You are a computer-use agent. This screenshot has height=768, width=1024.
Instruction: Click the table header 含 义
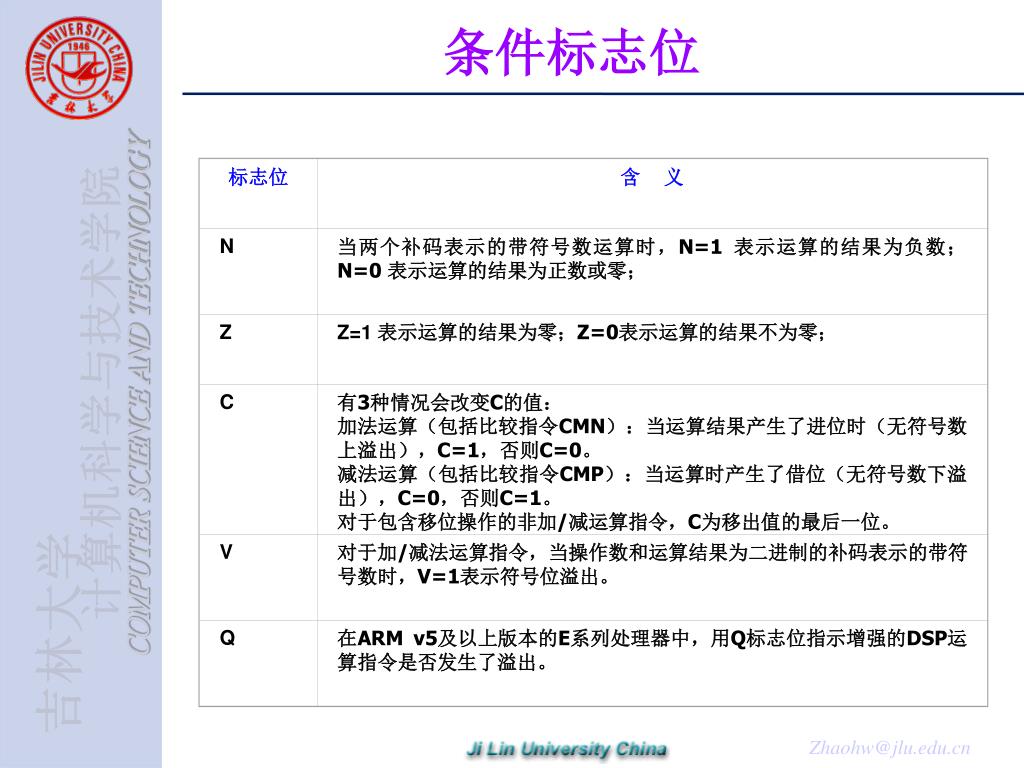point(652,177)
